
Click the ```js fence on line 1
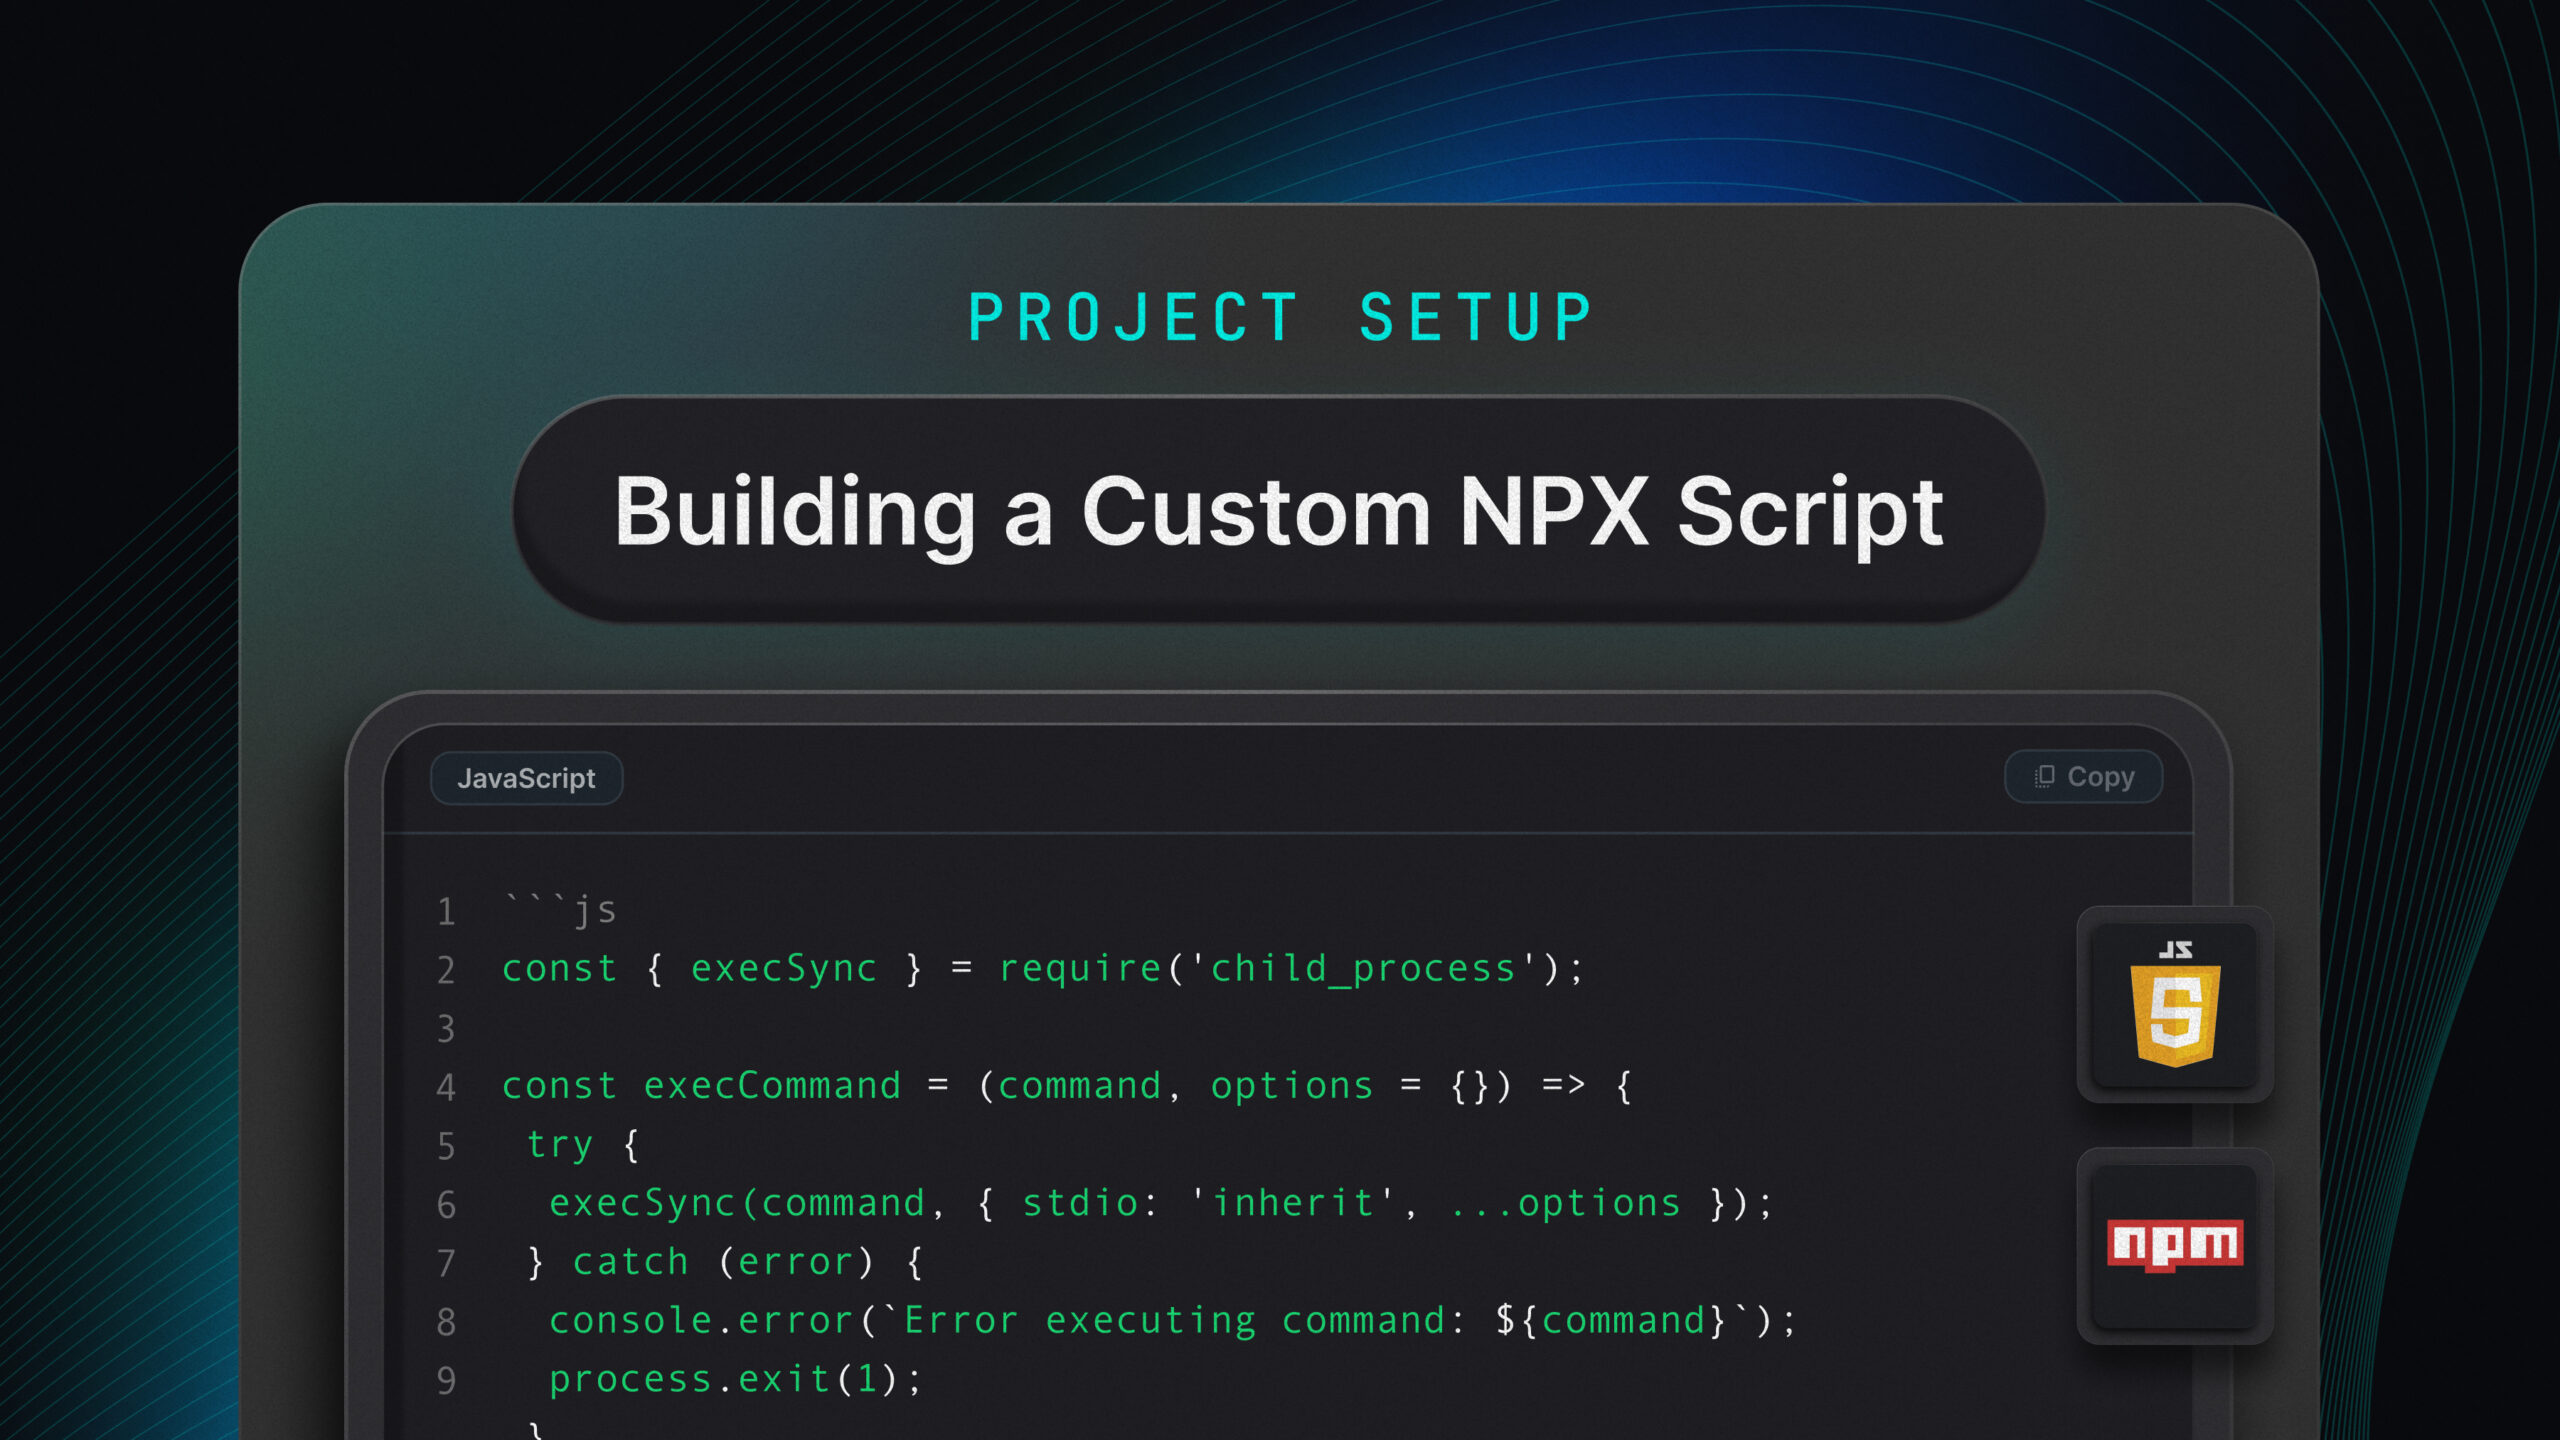[560, 910]
